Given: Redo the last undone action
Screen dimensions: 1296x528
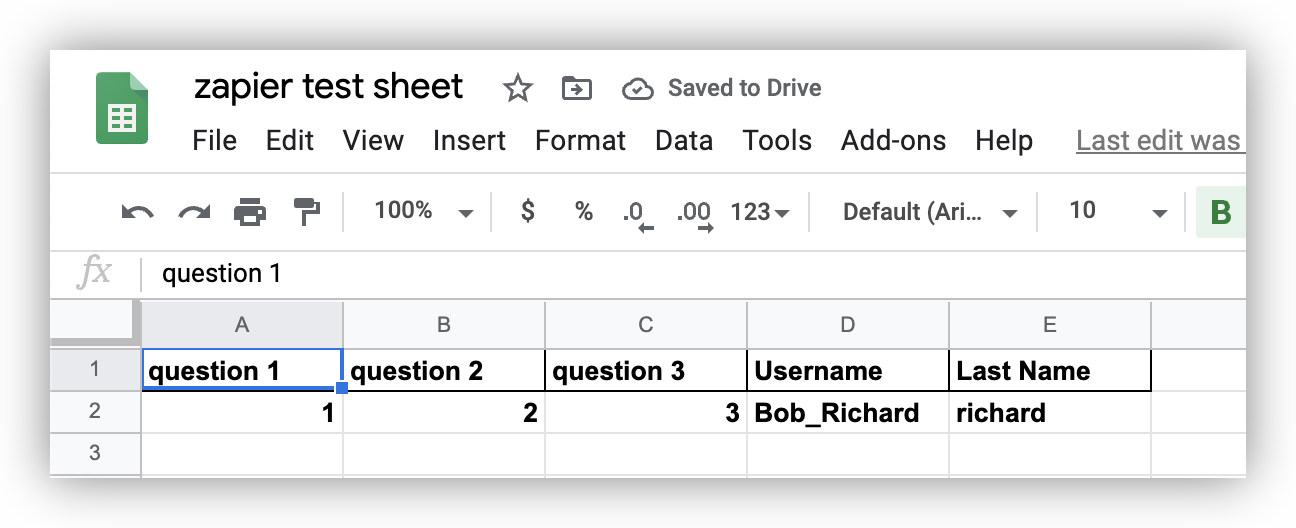Looking at the screenshot, I should (x=193, y=212).
